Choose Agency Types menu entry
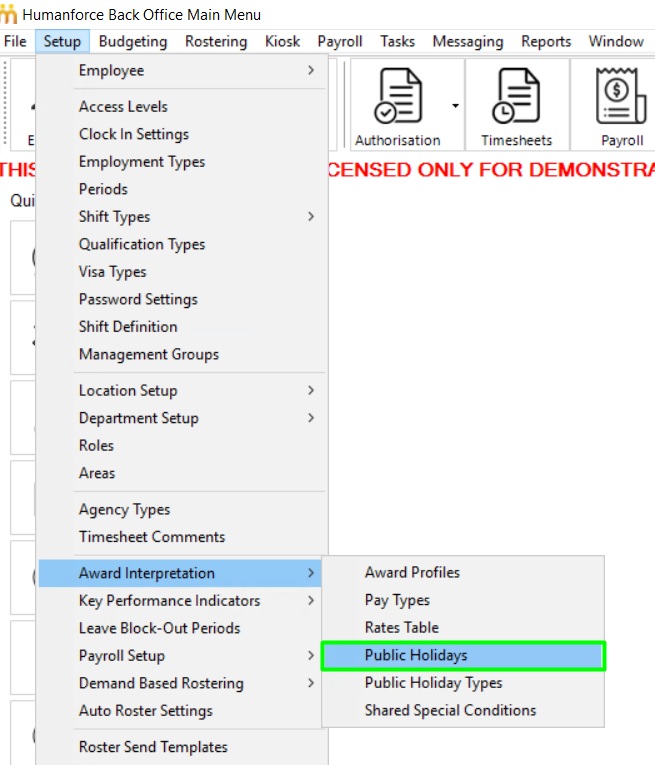Screen dimensions: 655x765 180,509
